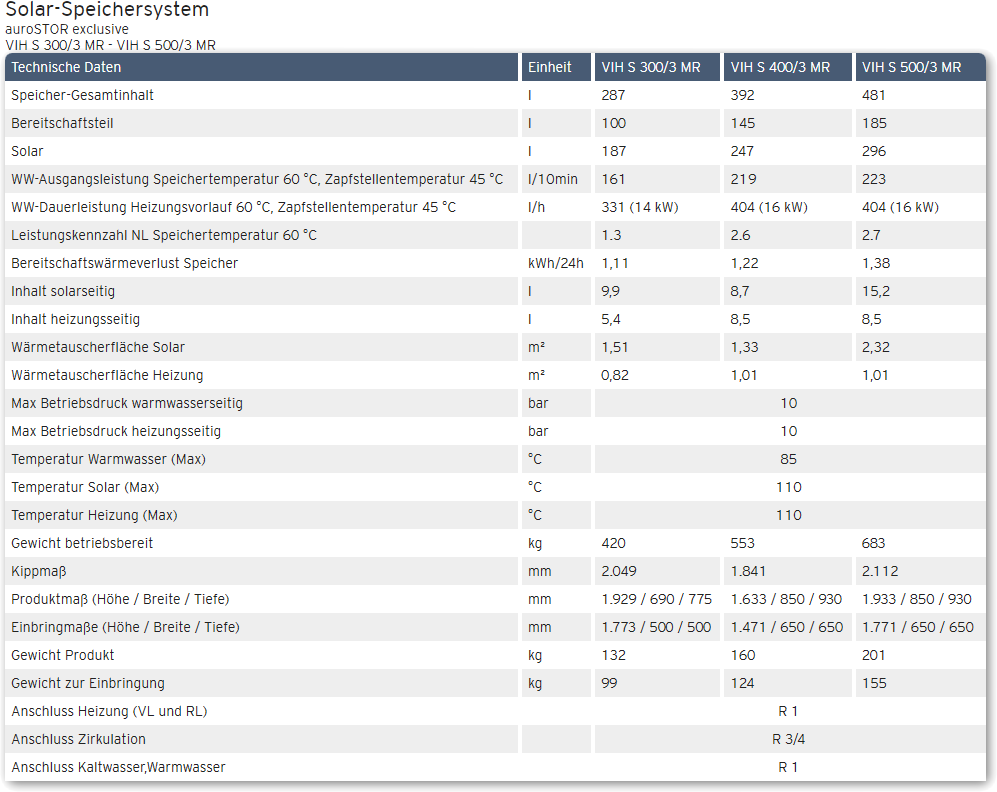Select the 'kWh/24h' unit cell

click(554, 263)
